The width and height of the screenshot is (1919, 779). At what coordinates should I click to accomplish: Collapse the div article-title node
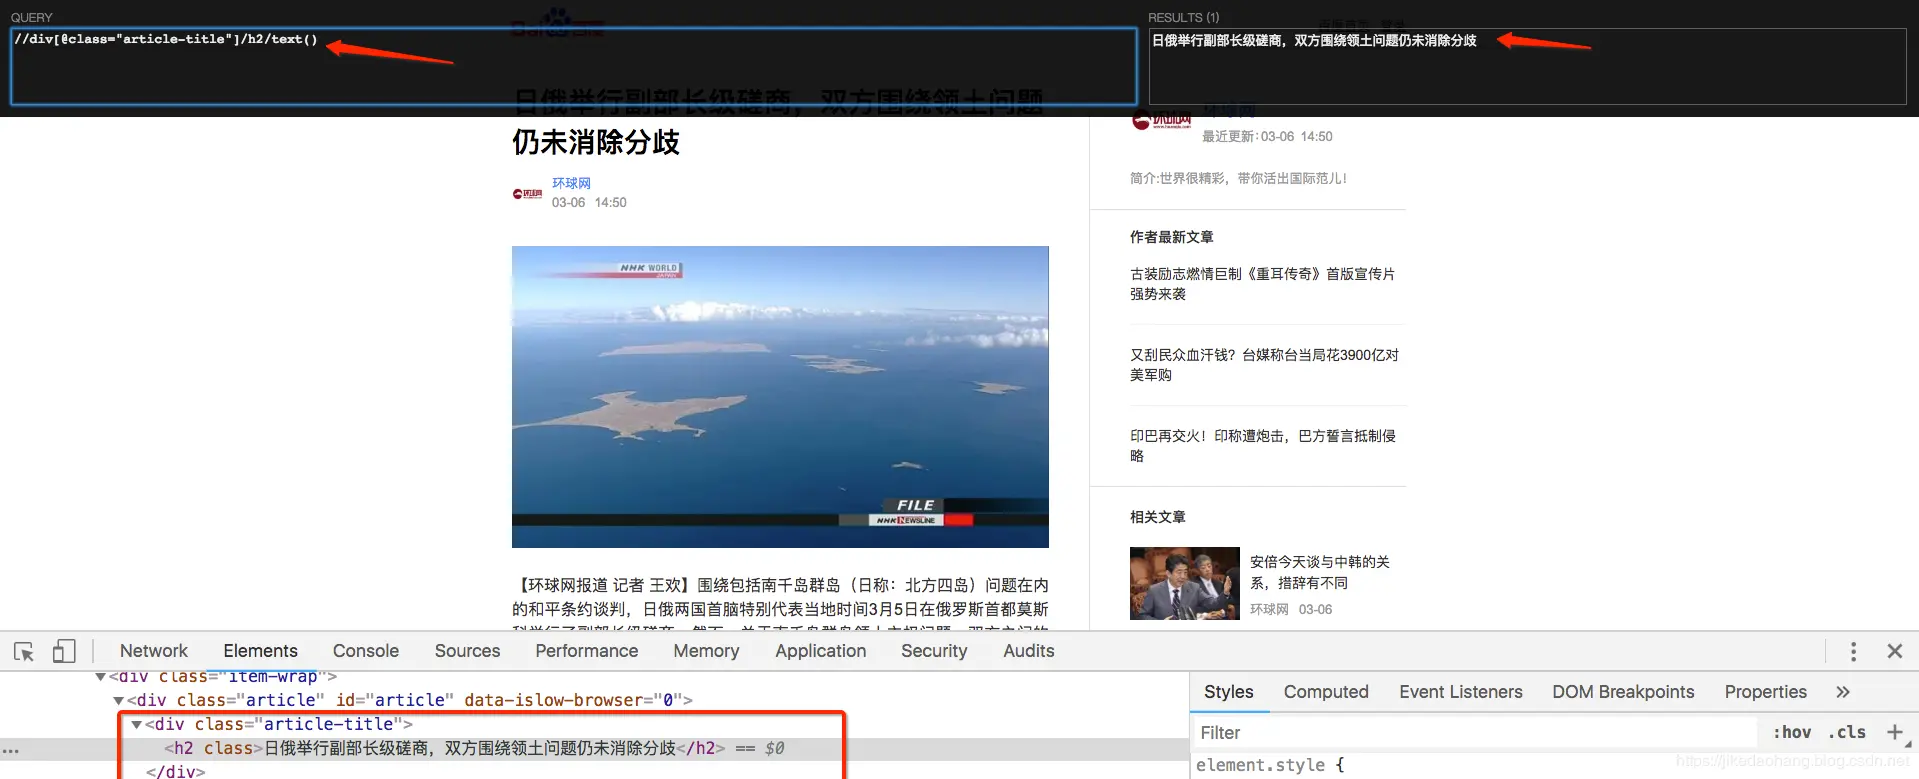point(136,724)
